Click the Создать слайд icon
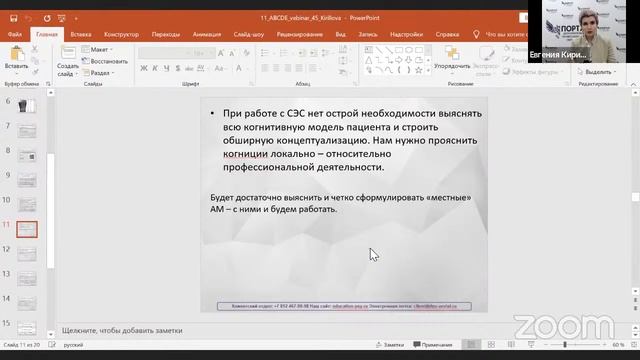 click(68, 53)
